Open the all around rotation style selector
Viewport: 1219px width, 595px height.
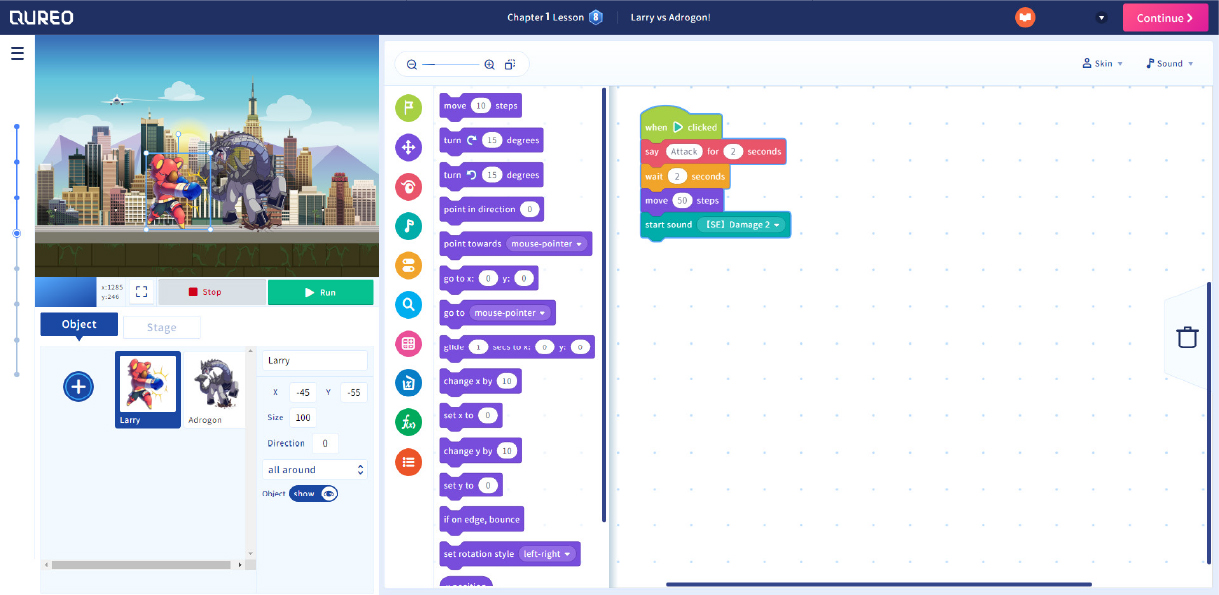(x=314, y=469)
